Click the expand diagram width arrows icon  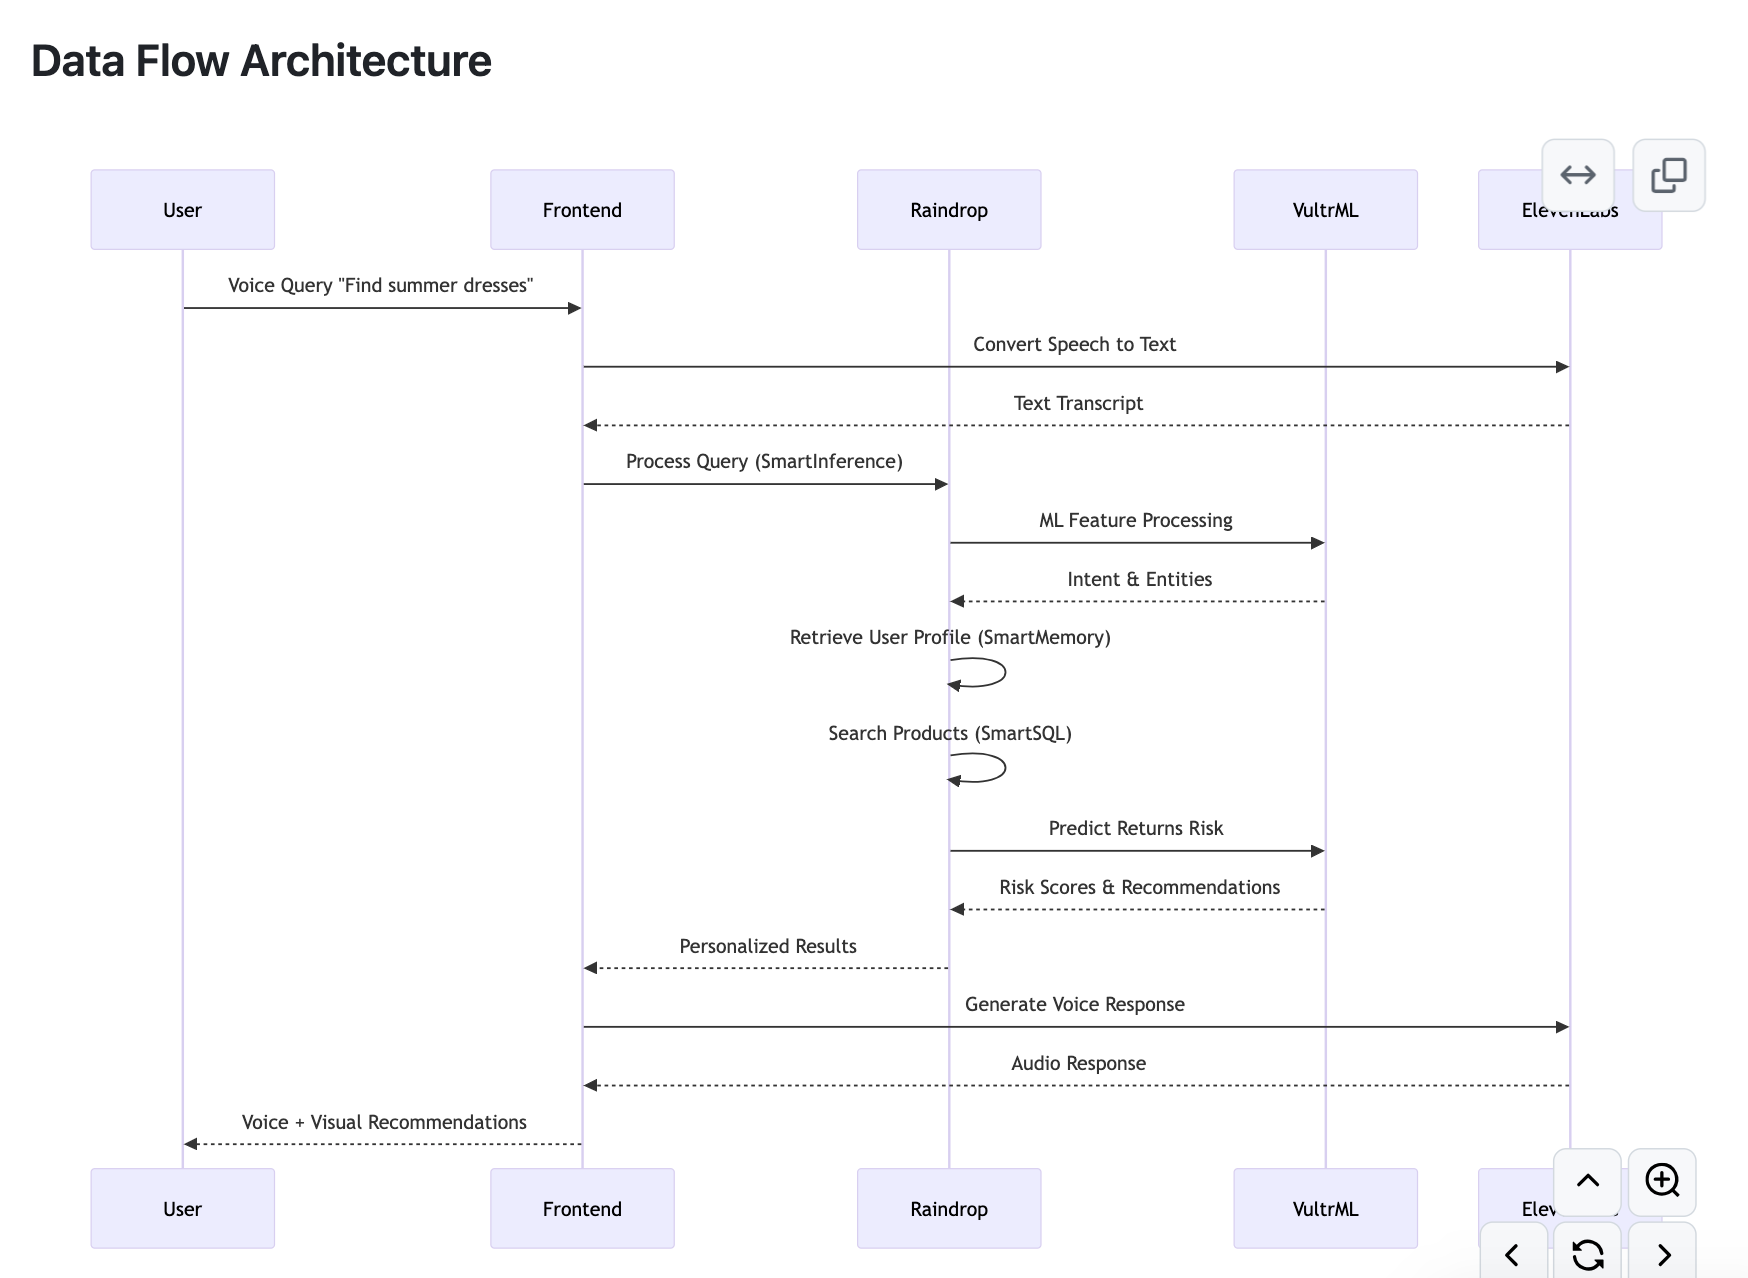pyautogui.click(x=1578, y=175)
